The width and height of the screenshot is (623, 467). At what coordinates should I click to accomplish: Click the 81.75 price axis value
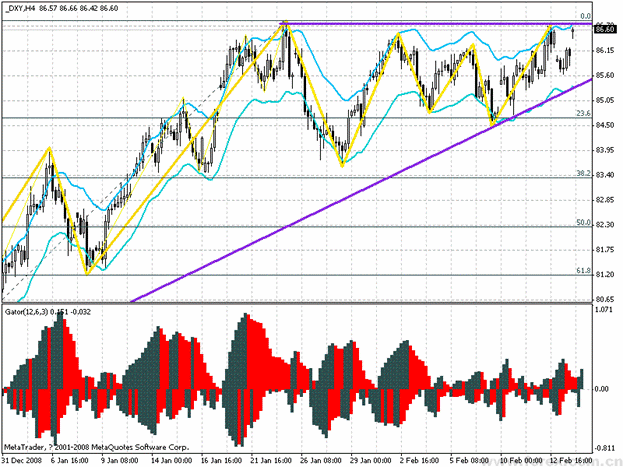pyautogui.click(x=605, y=250)
